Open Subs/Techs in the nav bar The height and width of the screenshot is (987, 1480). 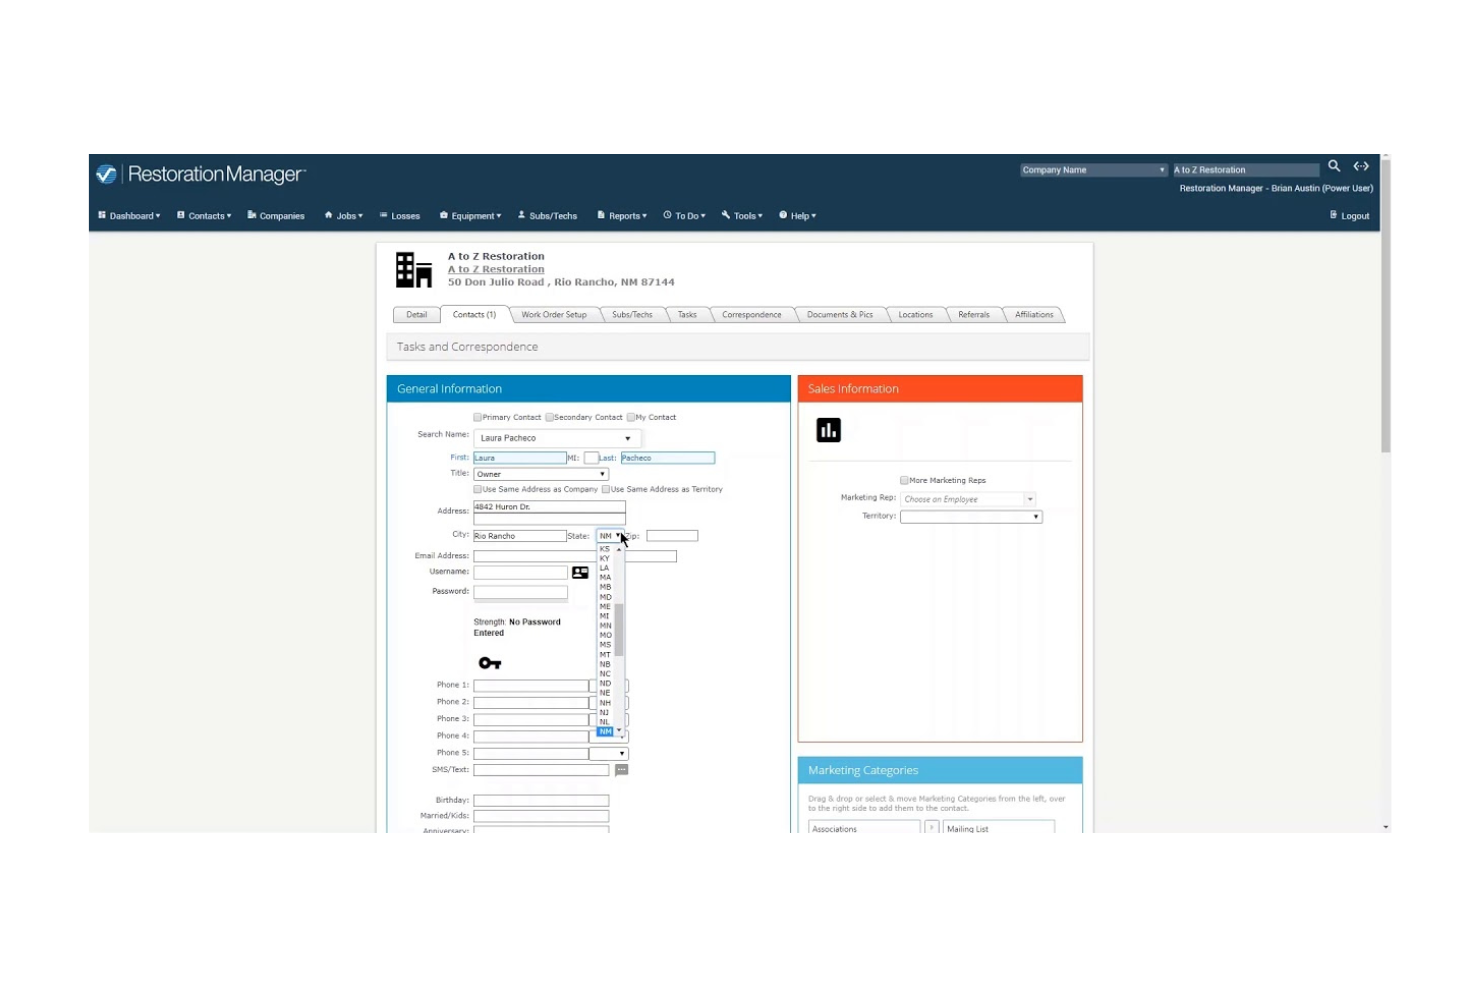point(548,216)
